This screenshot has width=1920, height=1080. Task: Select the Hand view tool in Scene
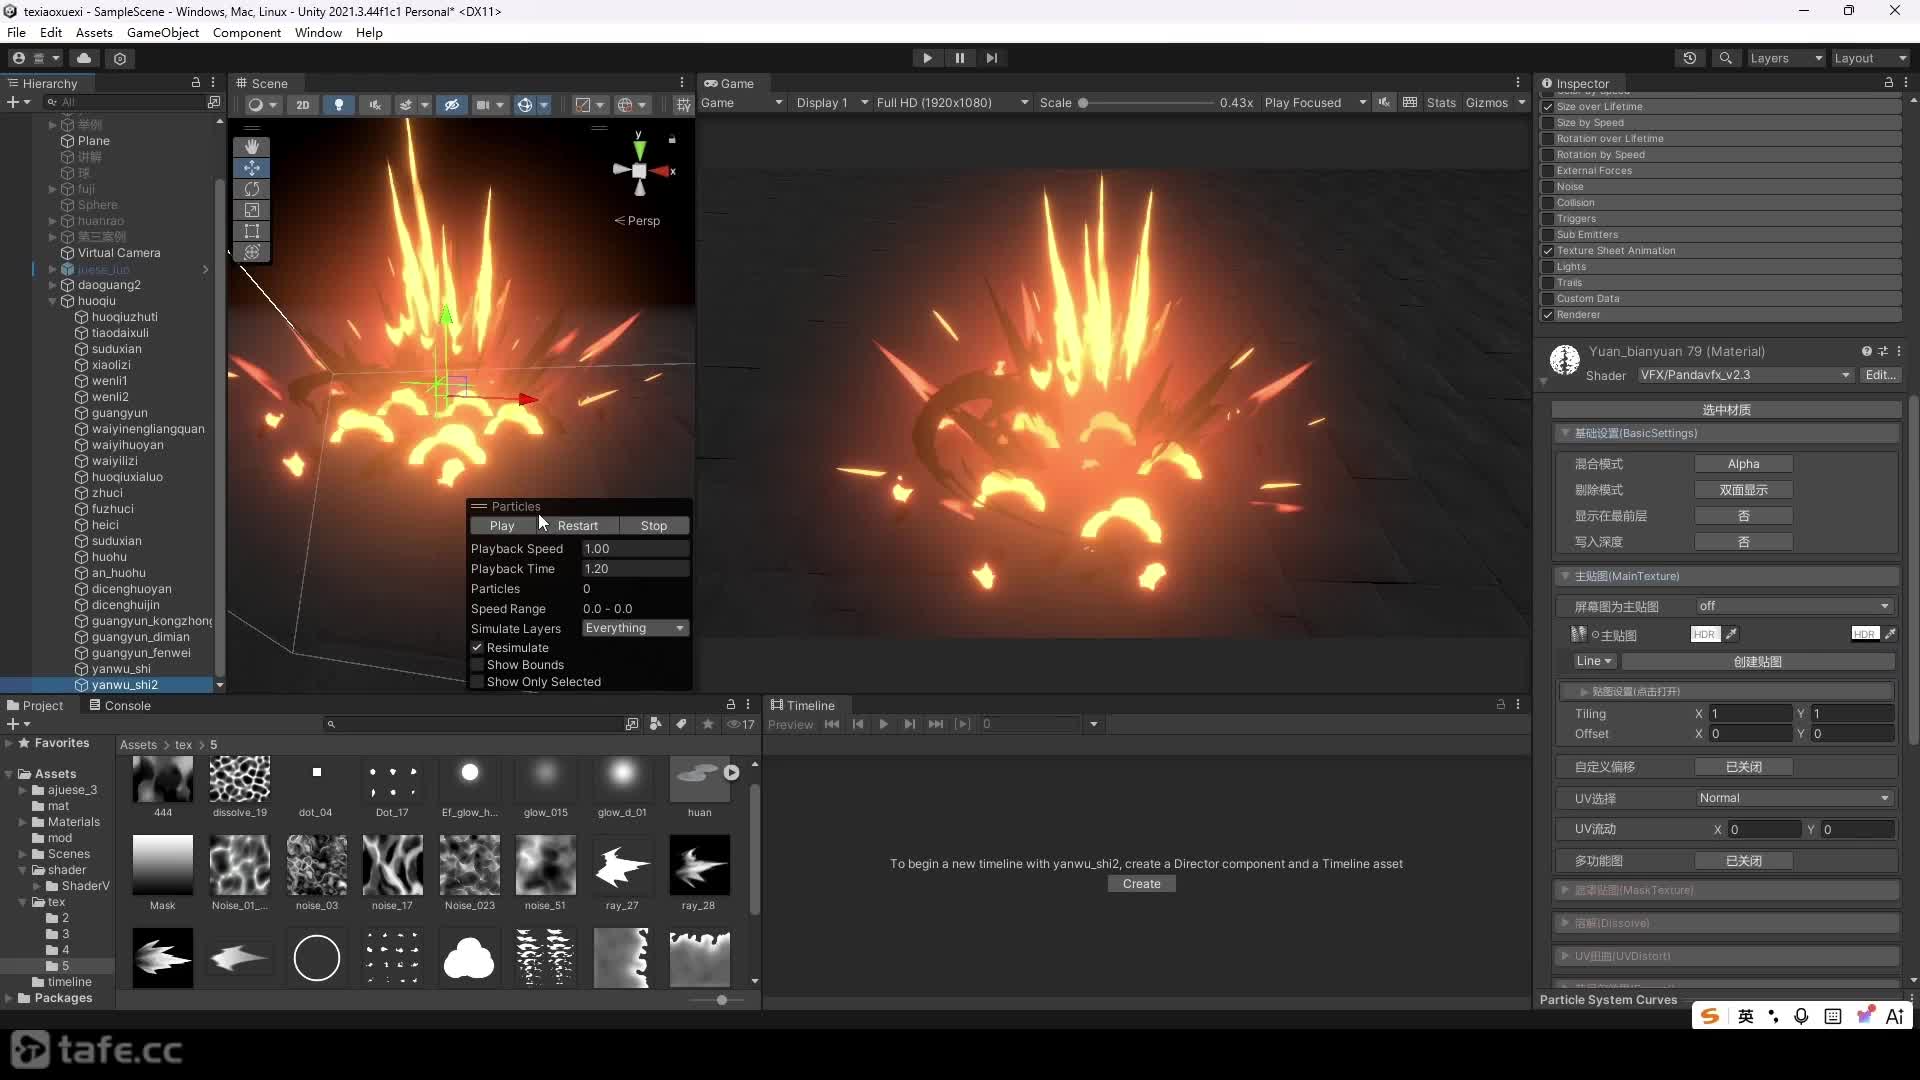252,146
